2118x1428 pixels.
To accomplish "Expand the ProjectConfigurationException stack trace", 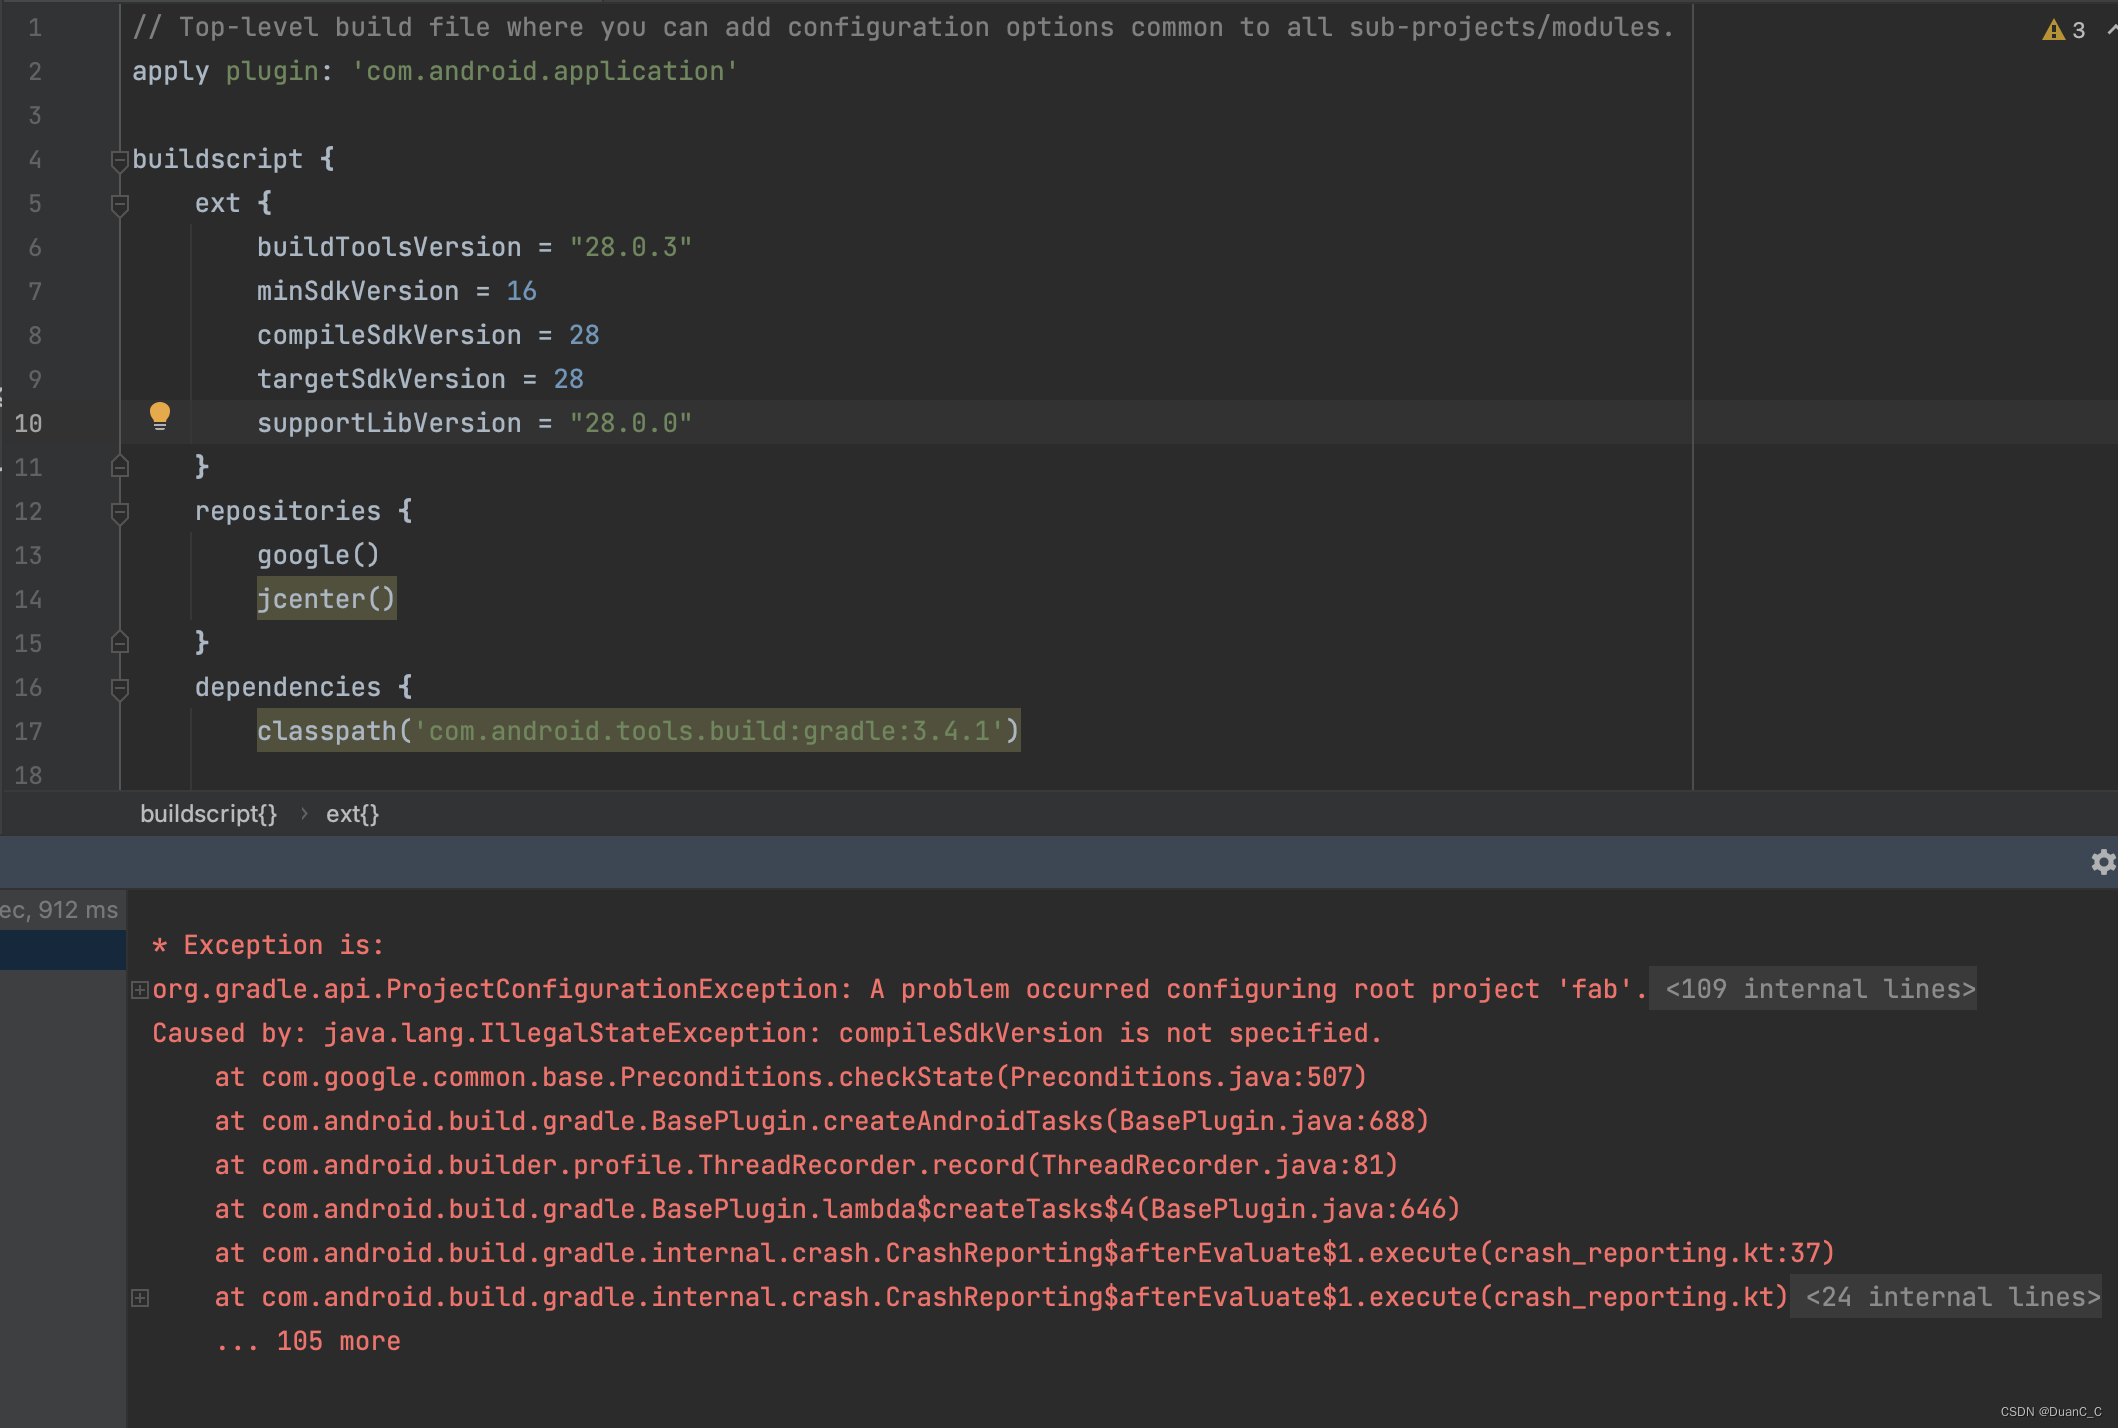I will [x=140, y=990].
